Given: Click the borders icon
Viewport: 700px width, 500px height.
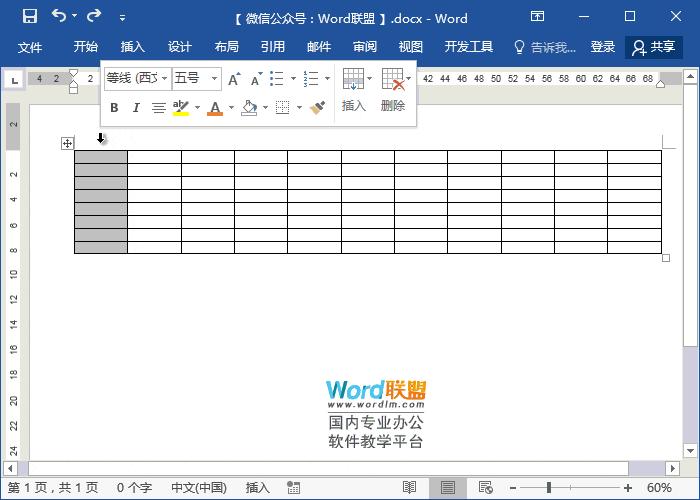Looking at the screenshot, I should pyautogui.click(x=283, y=108).
